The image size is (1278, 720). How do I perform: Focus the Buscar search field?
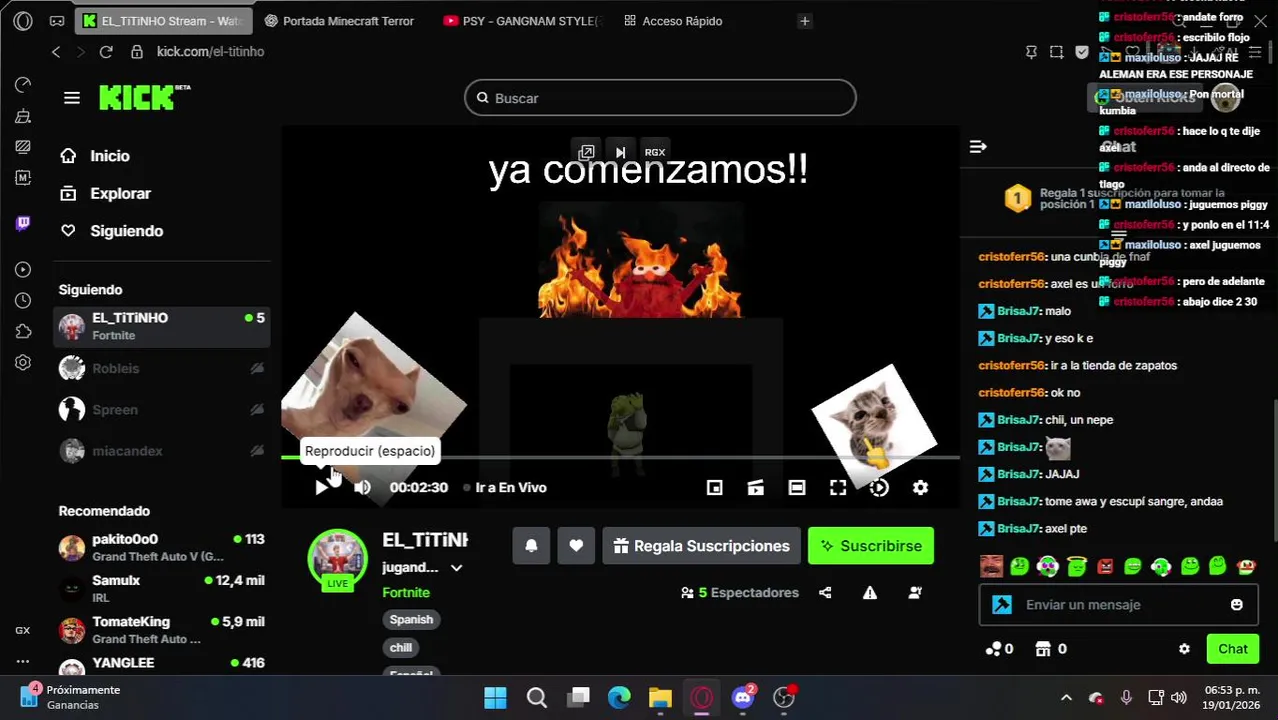pos(660,98)
